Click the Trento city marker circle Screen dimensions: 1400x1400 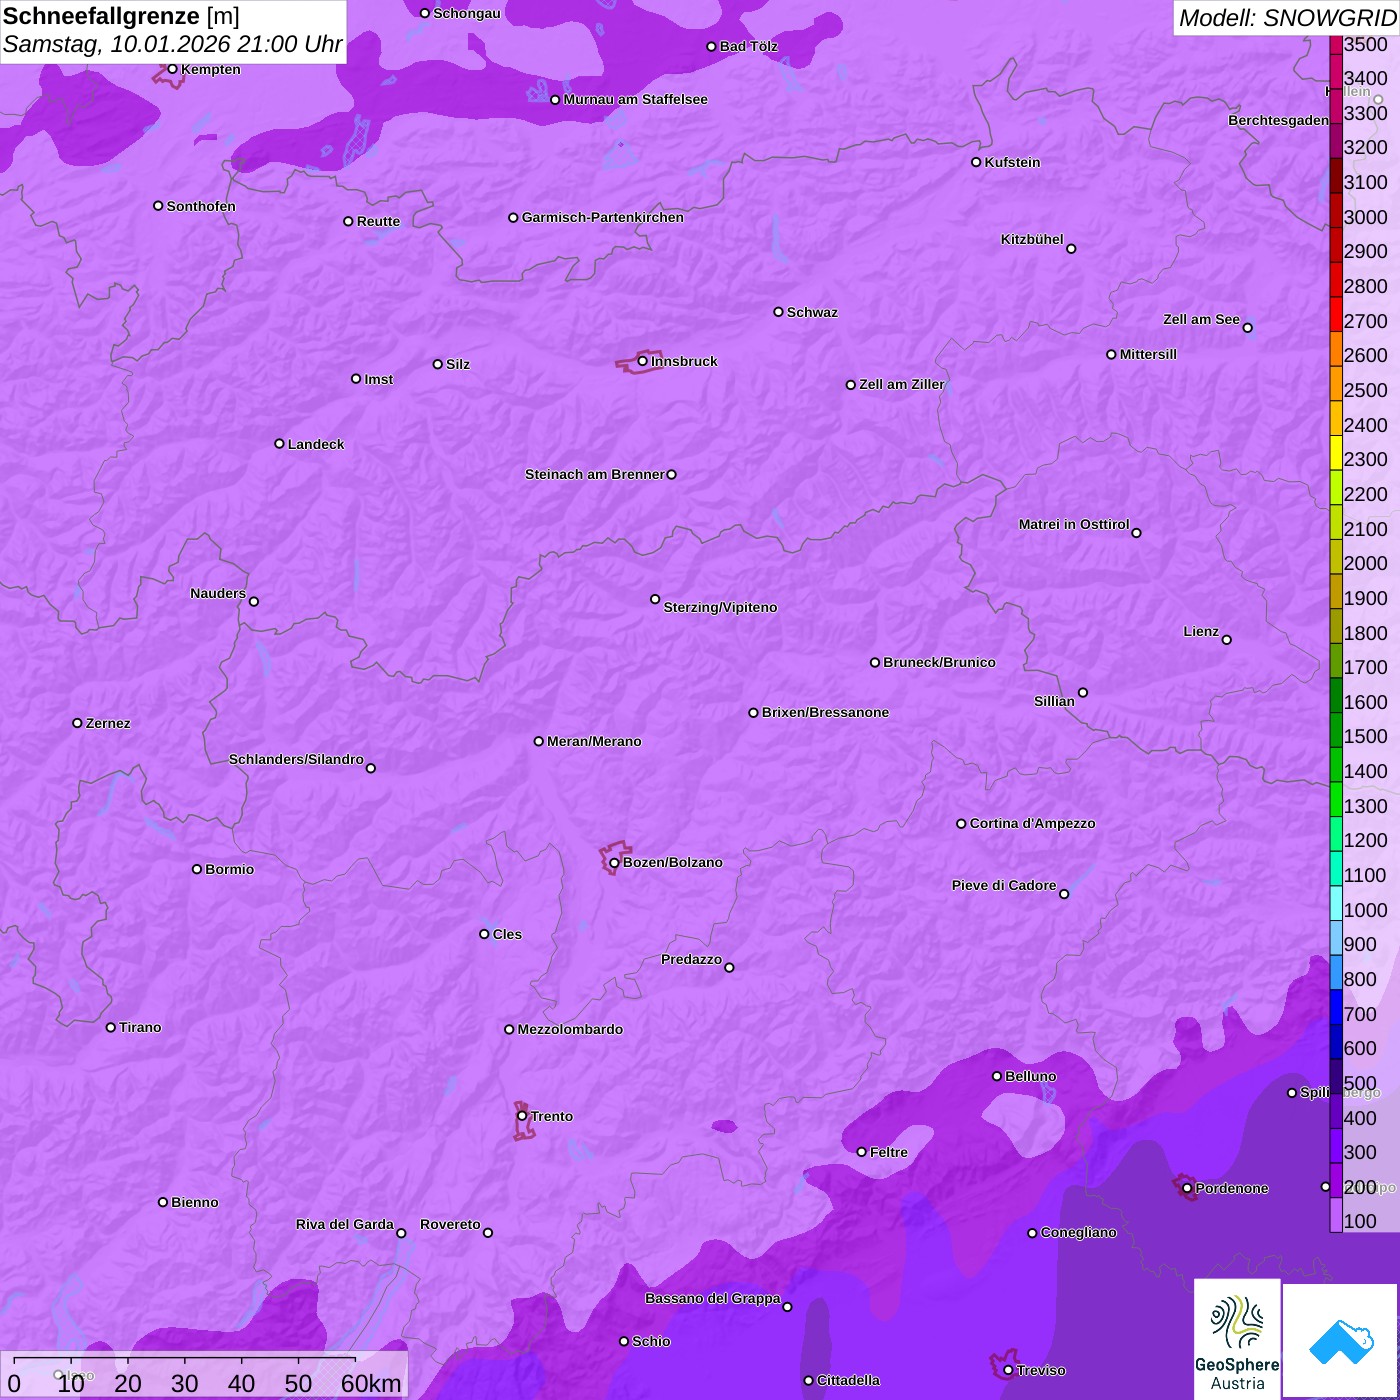tap(522, 1116)
